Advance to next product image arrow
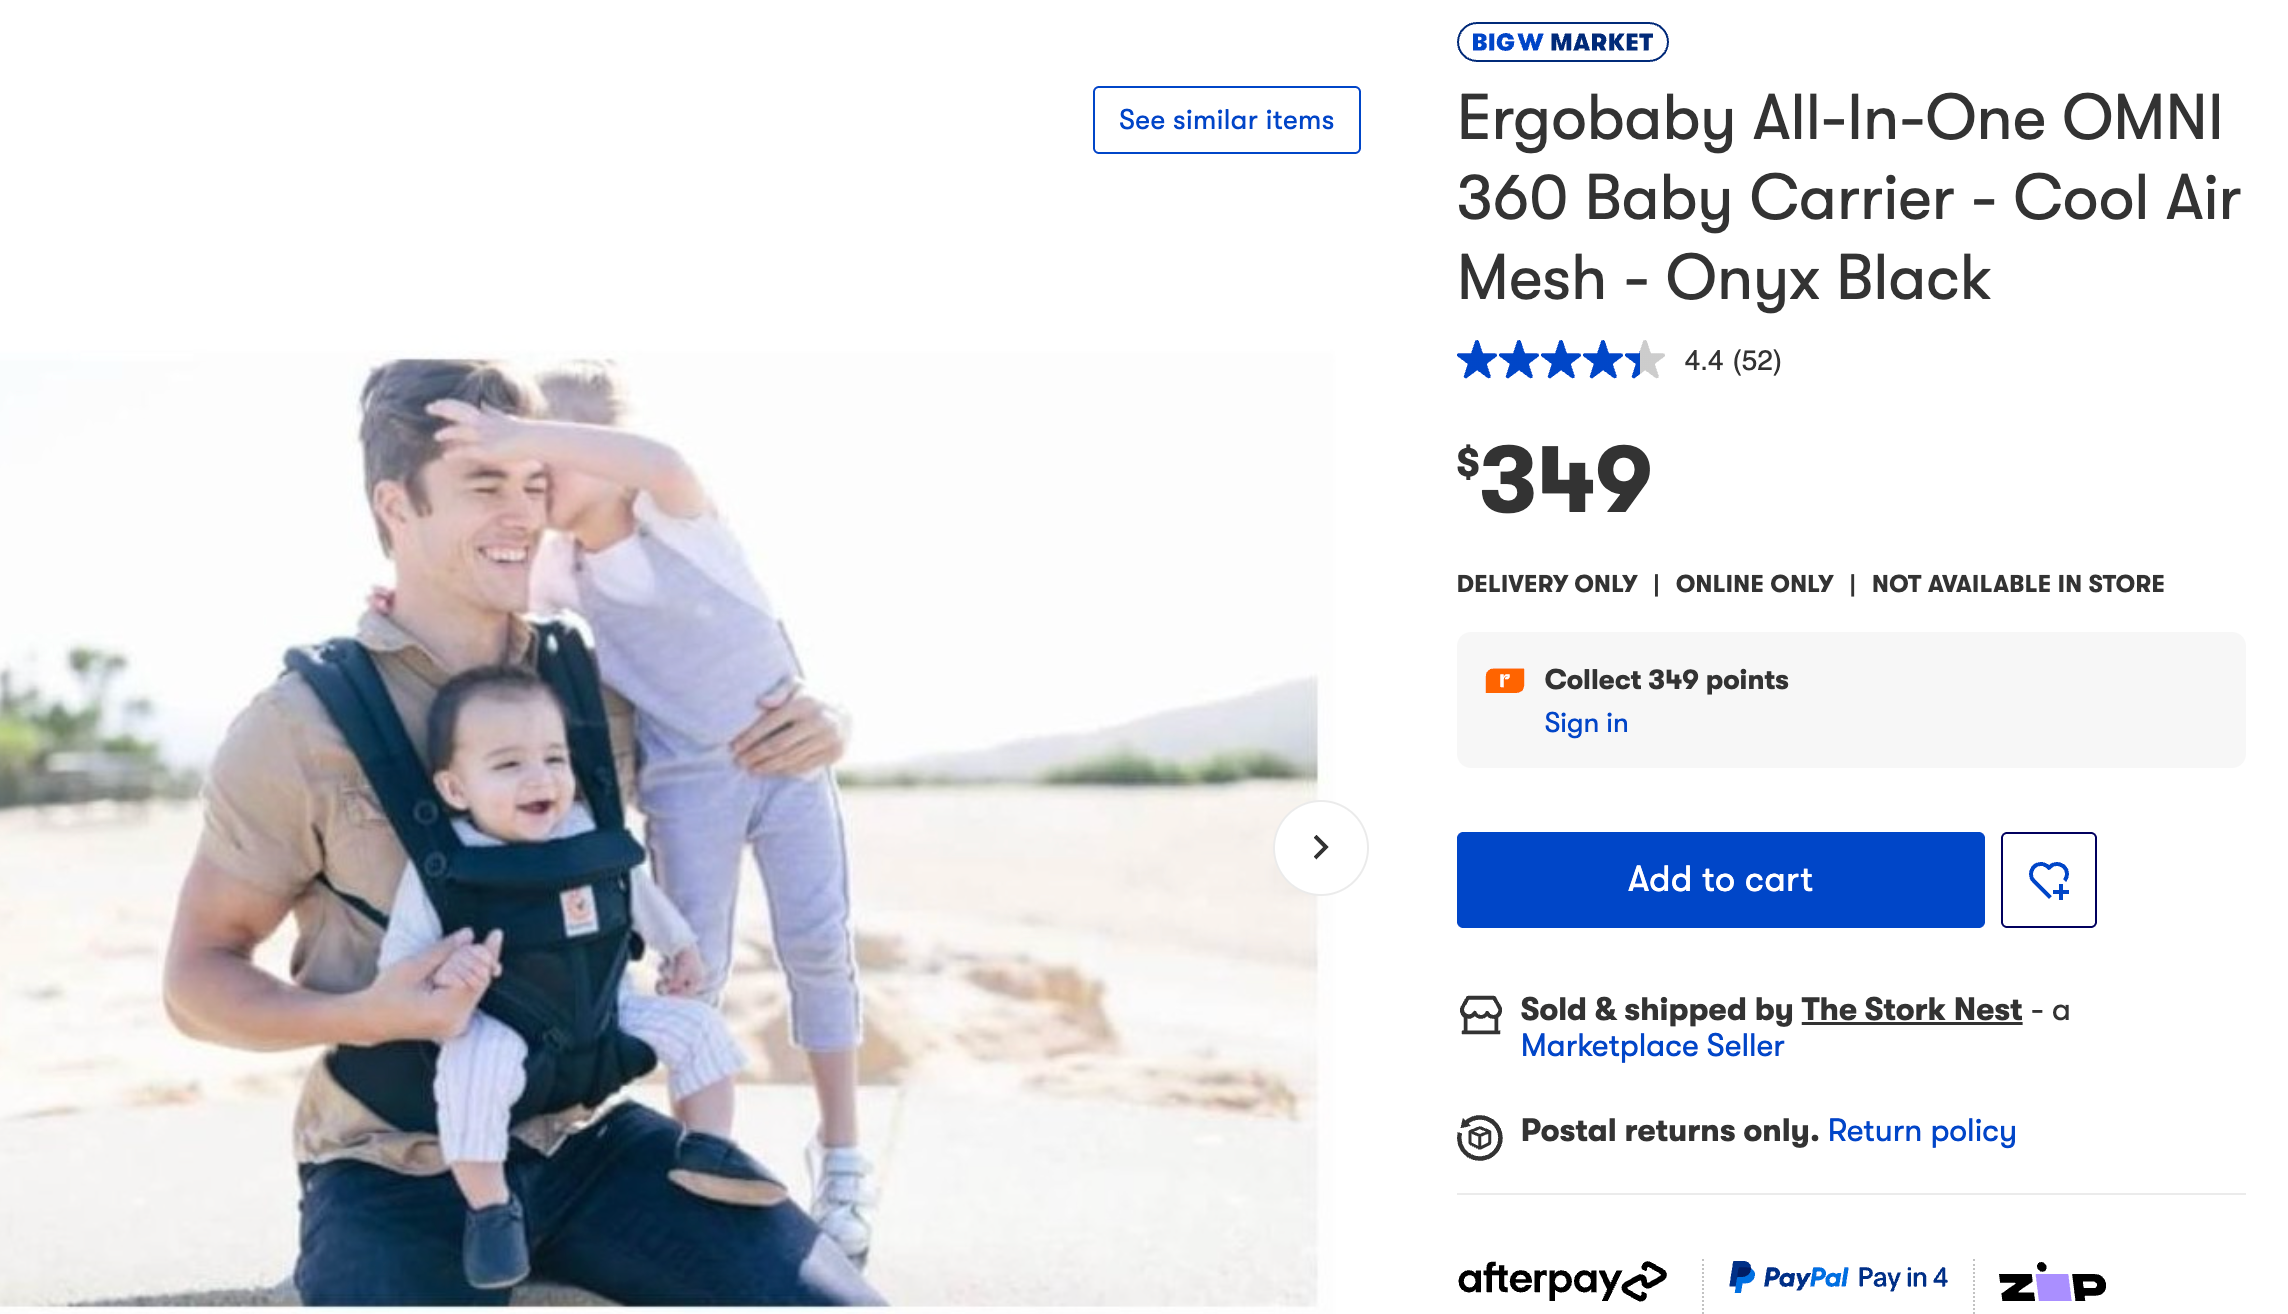 (1320, 847)
